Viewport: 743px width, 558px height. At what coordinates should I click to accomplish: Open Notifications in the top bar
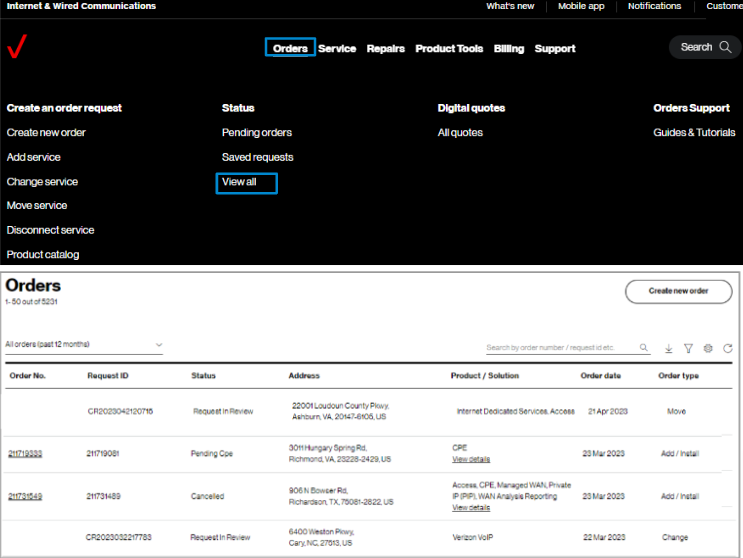click(654, 6)
